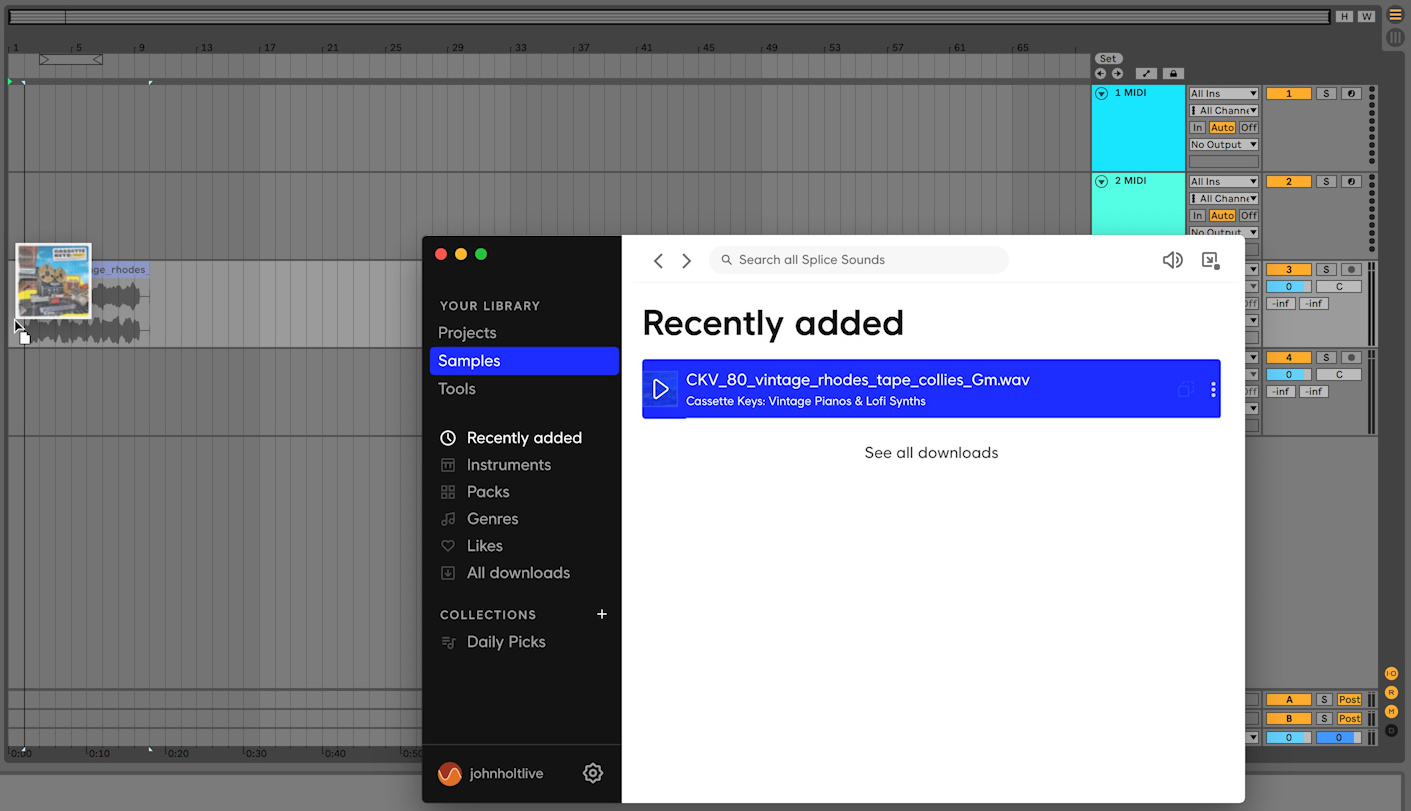Toggle the lock envelopes padlock button
Viewport: 1411px width, 811px height.
[x=1174, y=74]
